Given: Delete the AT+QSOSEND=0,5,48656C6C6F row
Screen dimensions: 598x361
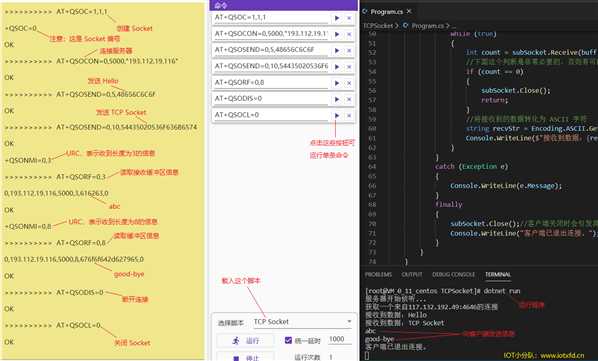Looking at the screenshot, I should 349,50.
